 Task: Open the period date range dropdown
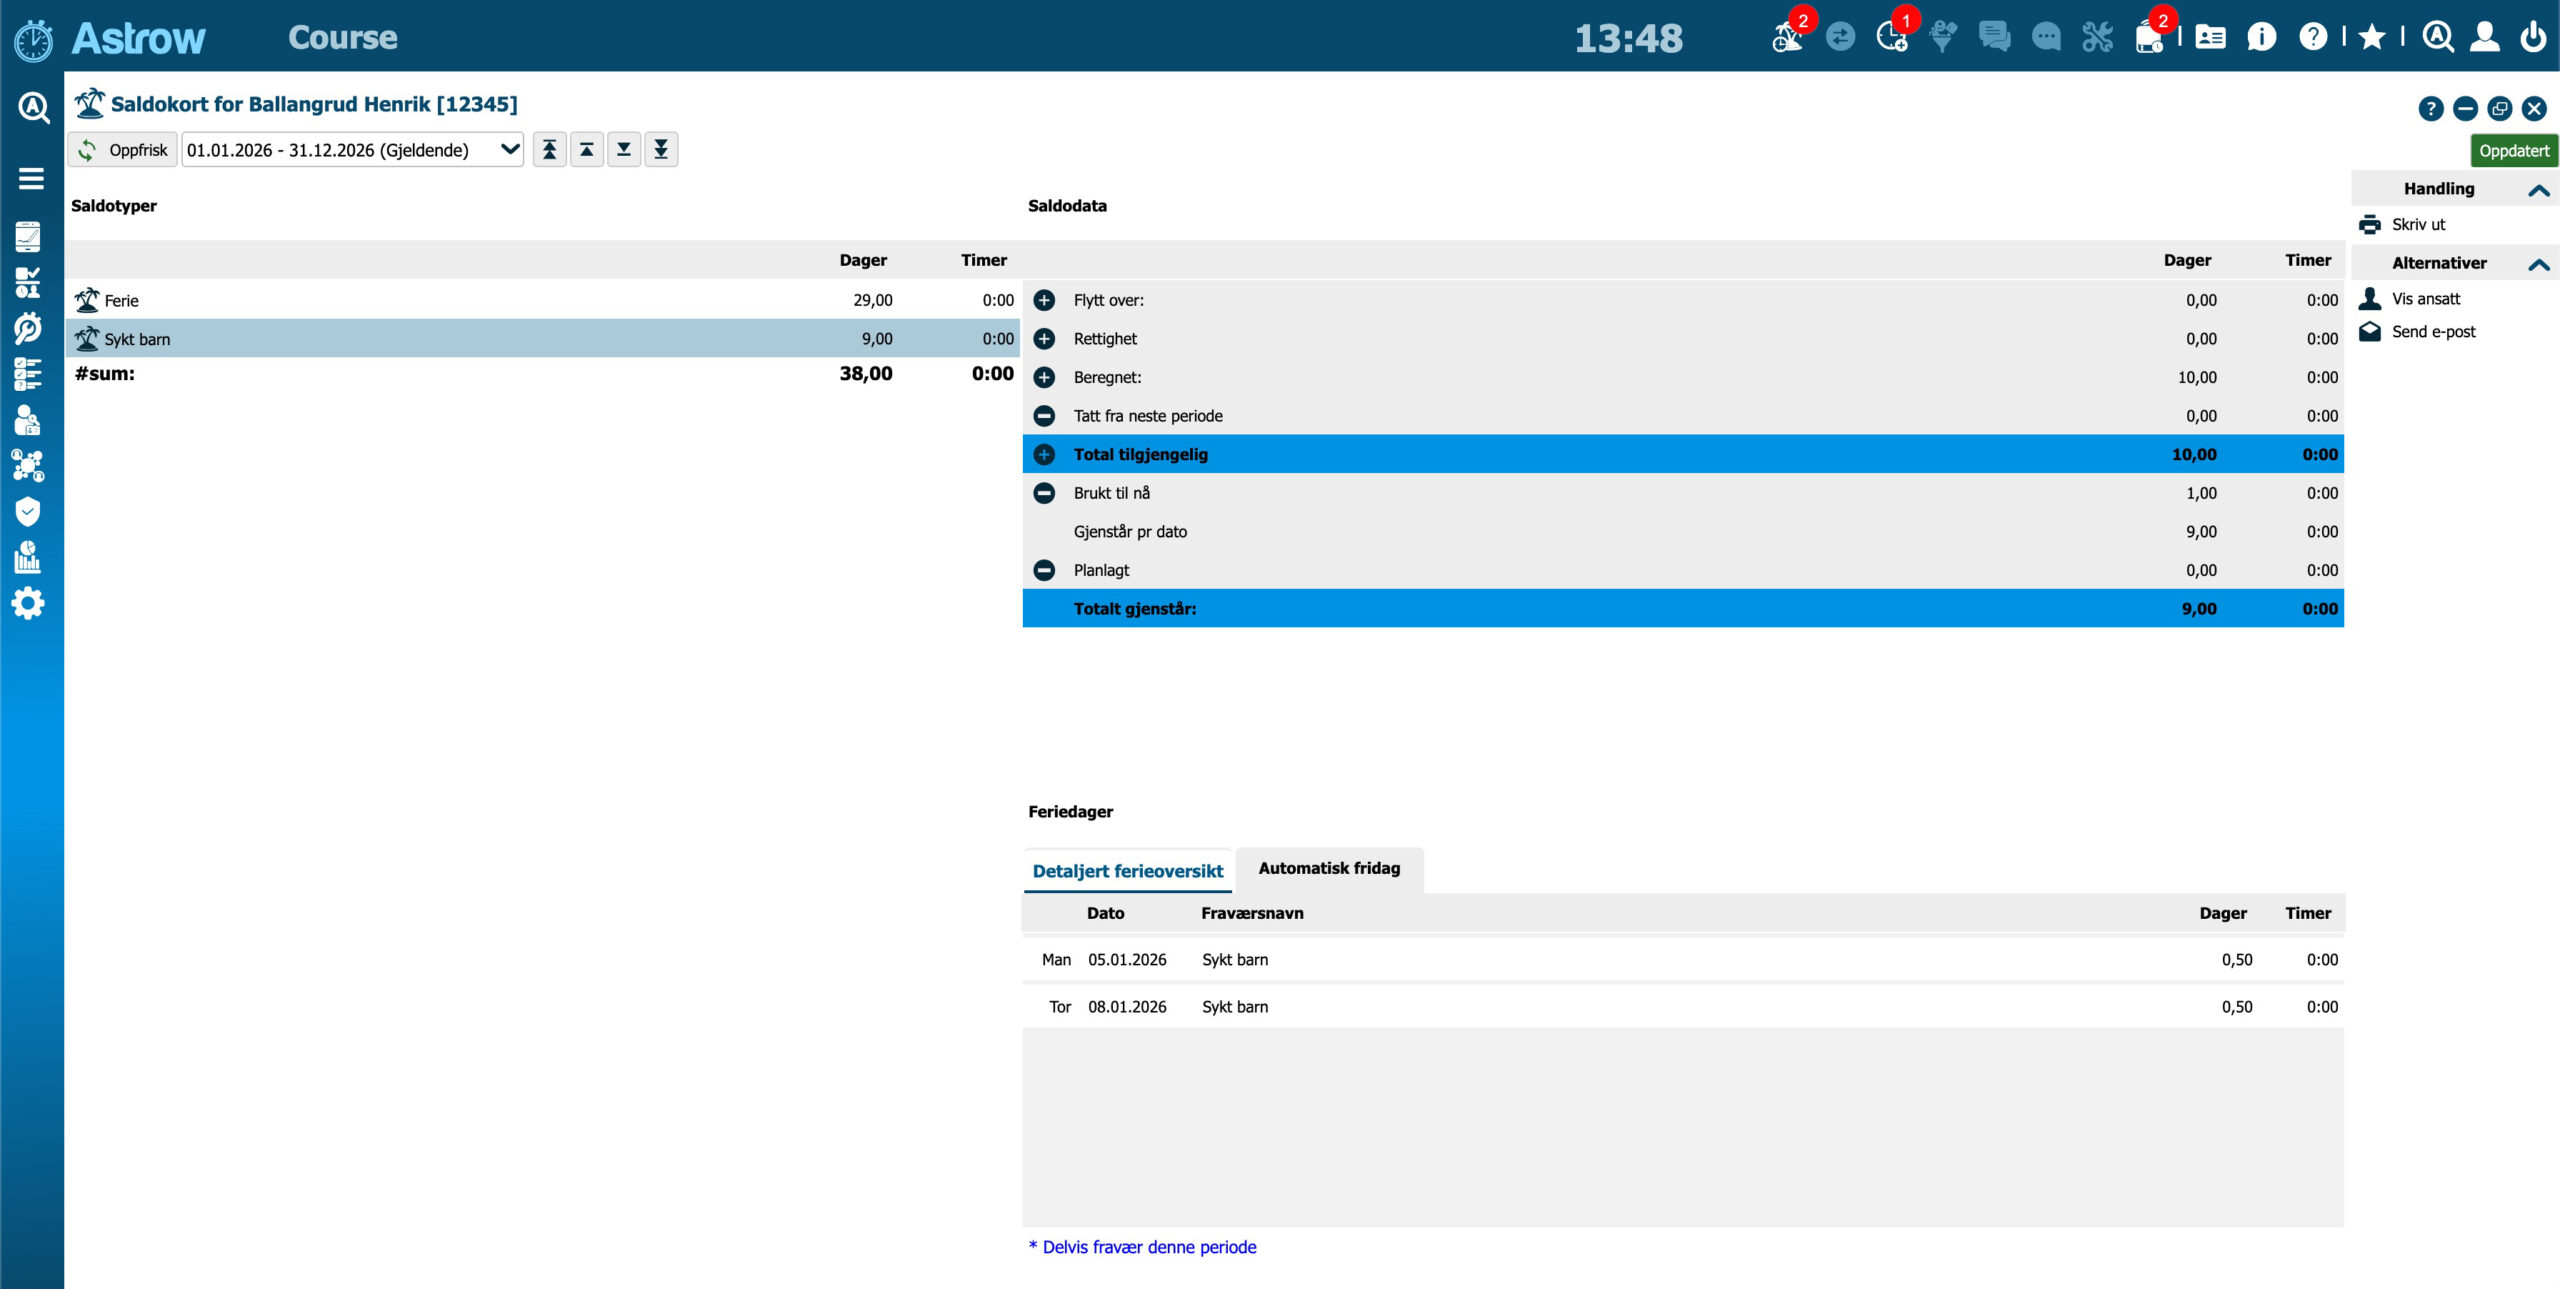tap(352, 150)
